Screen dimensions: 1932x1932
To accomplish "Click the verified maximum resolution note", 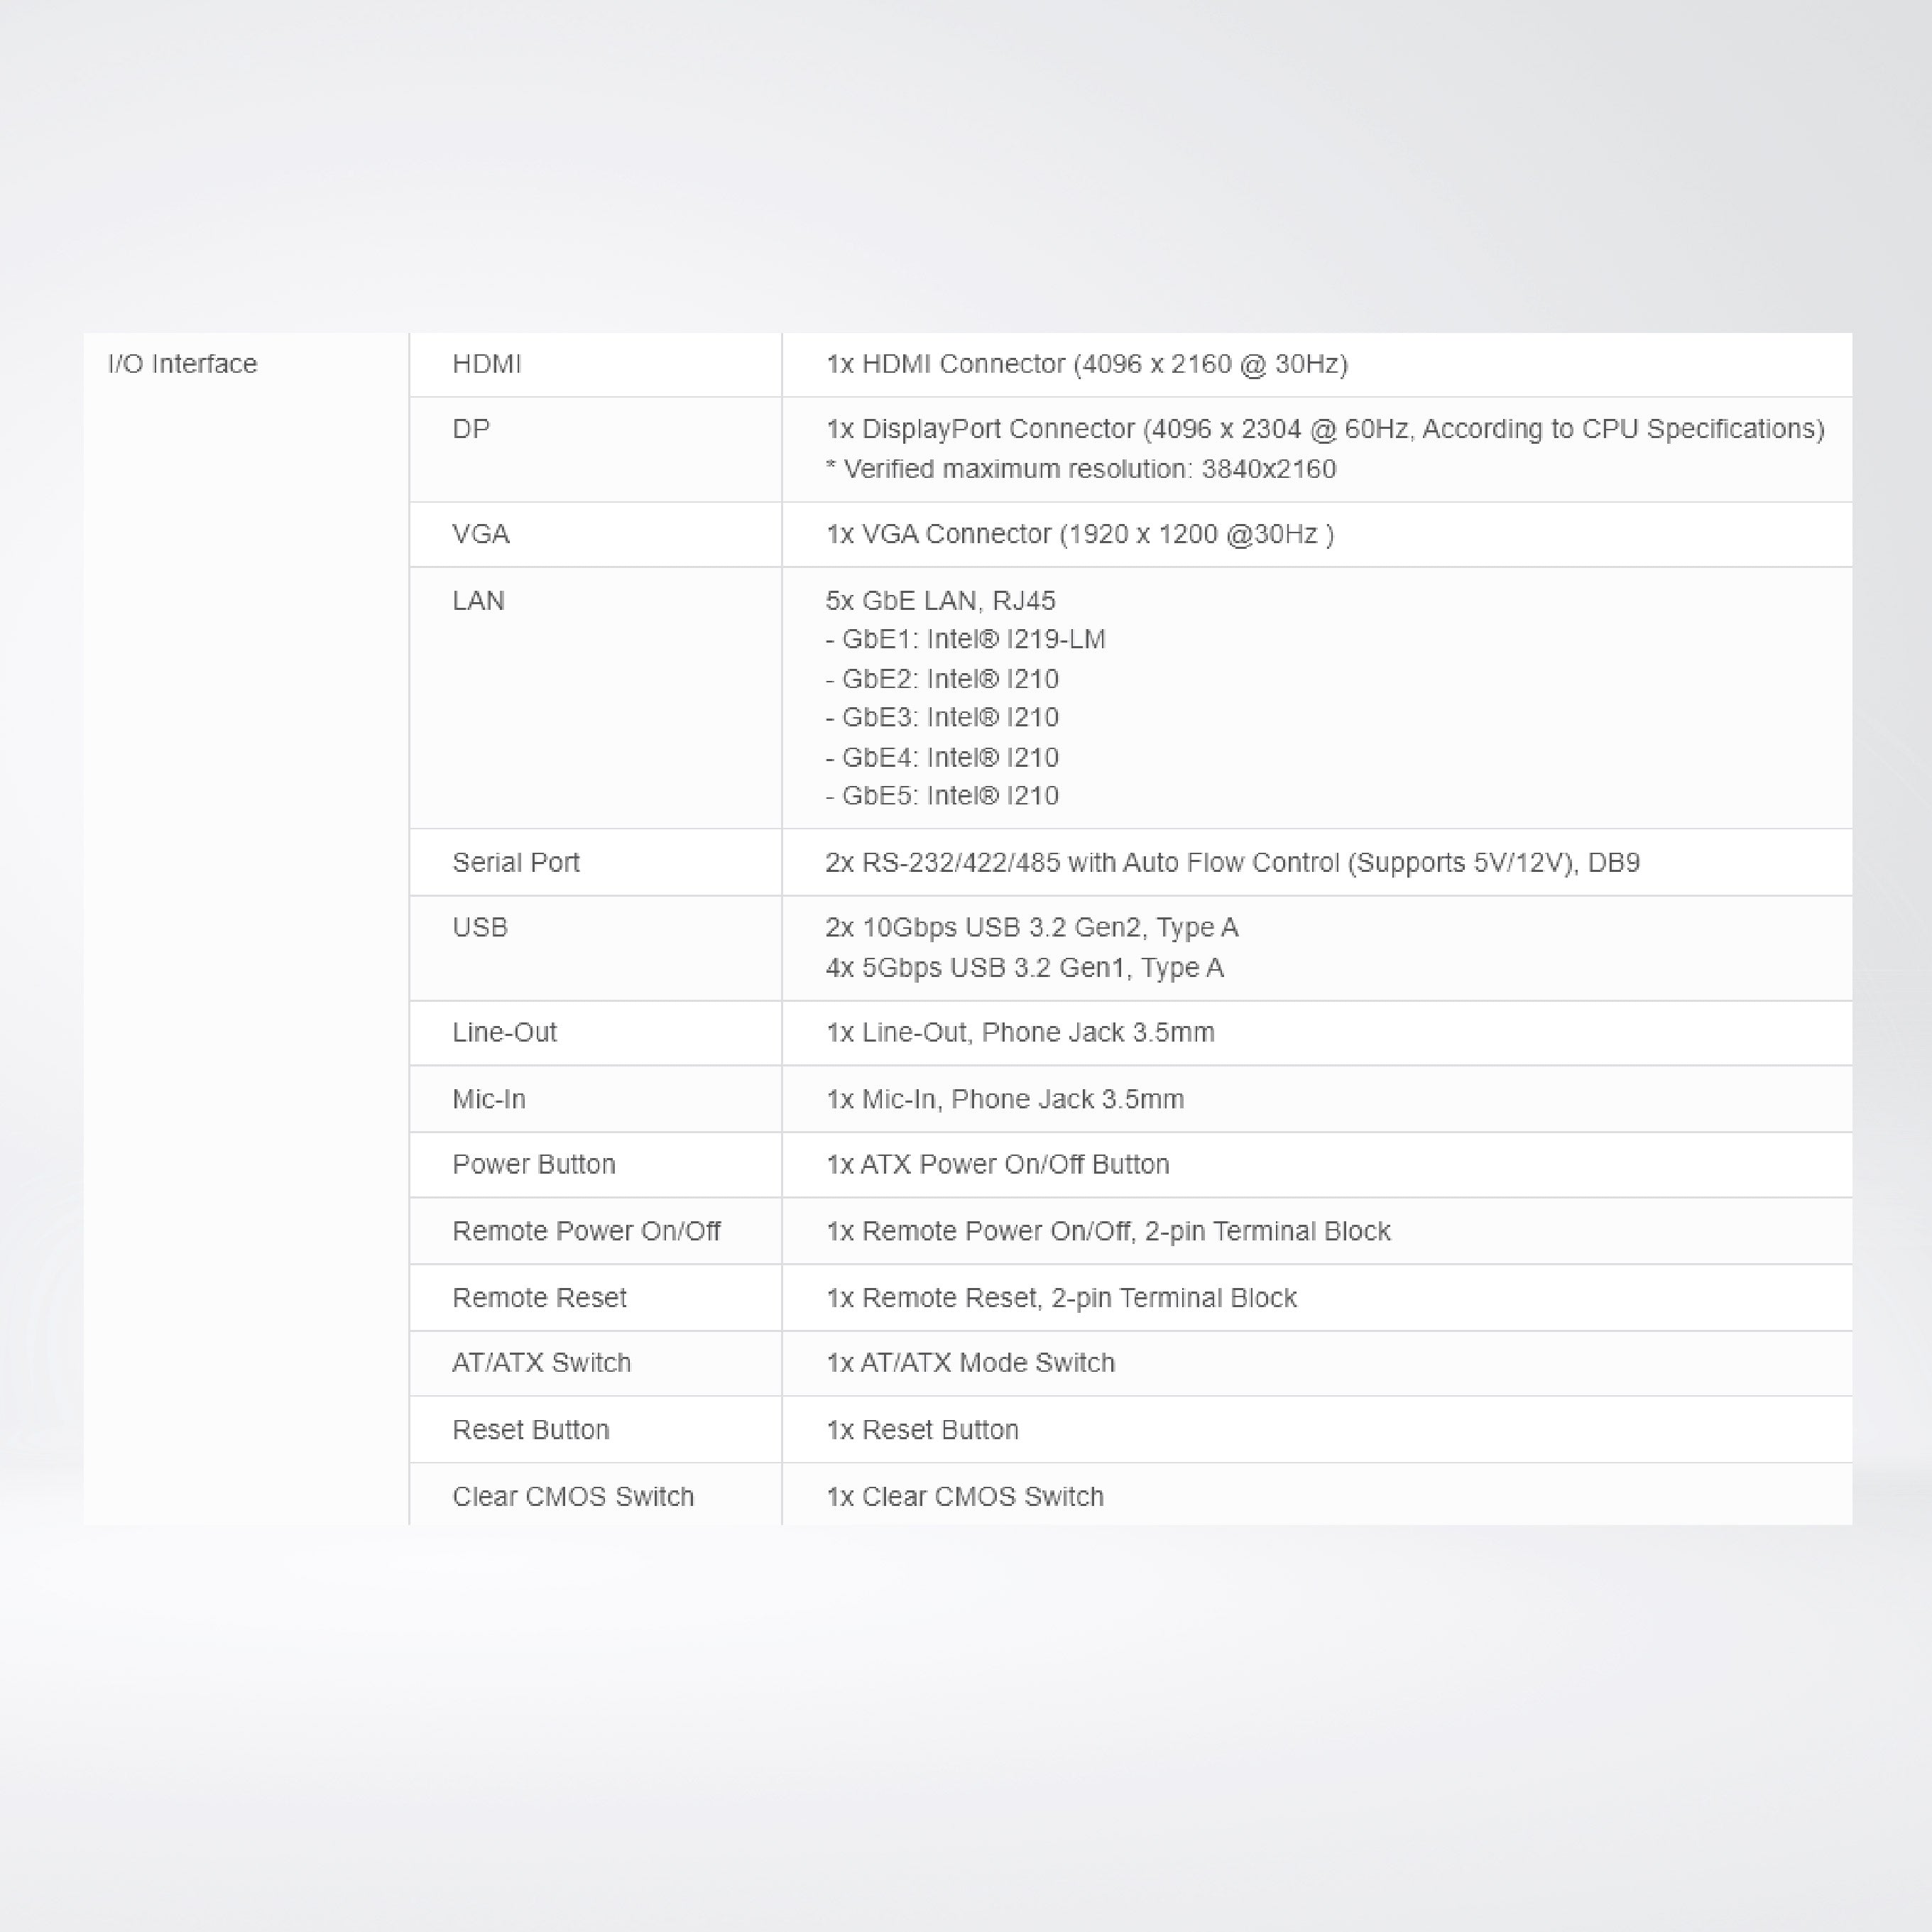I will (1080, 469).
